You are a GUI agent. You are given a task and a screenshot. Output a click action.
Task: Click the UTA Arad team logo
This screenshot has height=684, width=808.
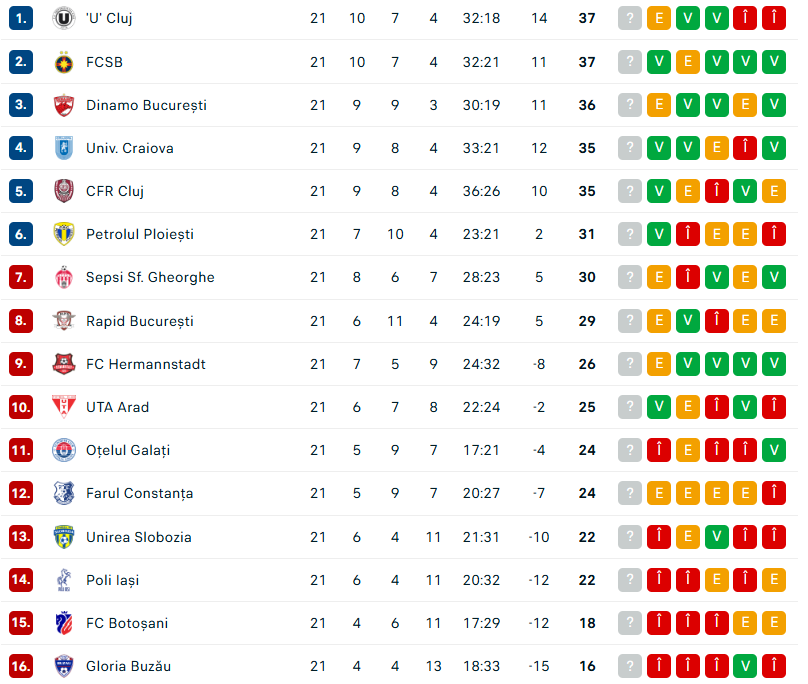(64, 407)
